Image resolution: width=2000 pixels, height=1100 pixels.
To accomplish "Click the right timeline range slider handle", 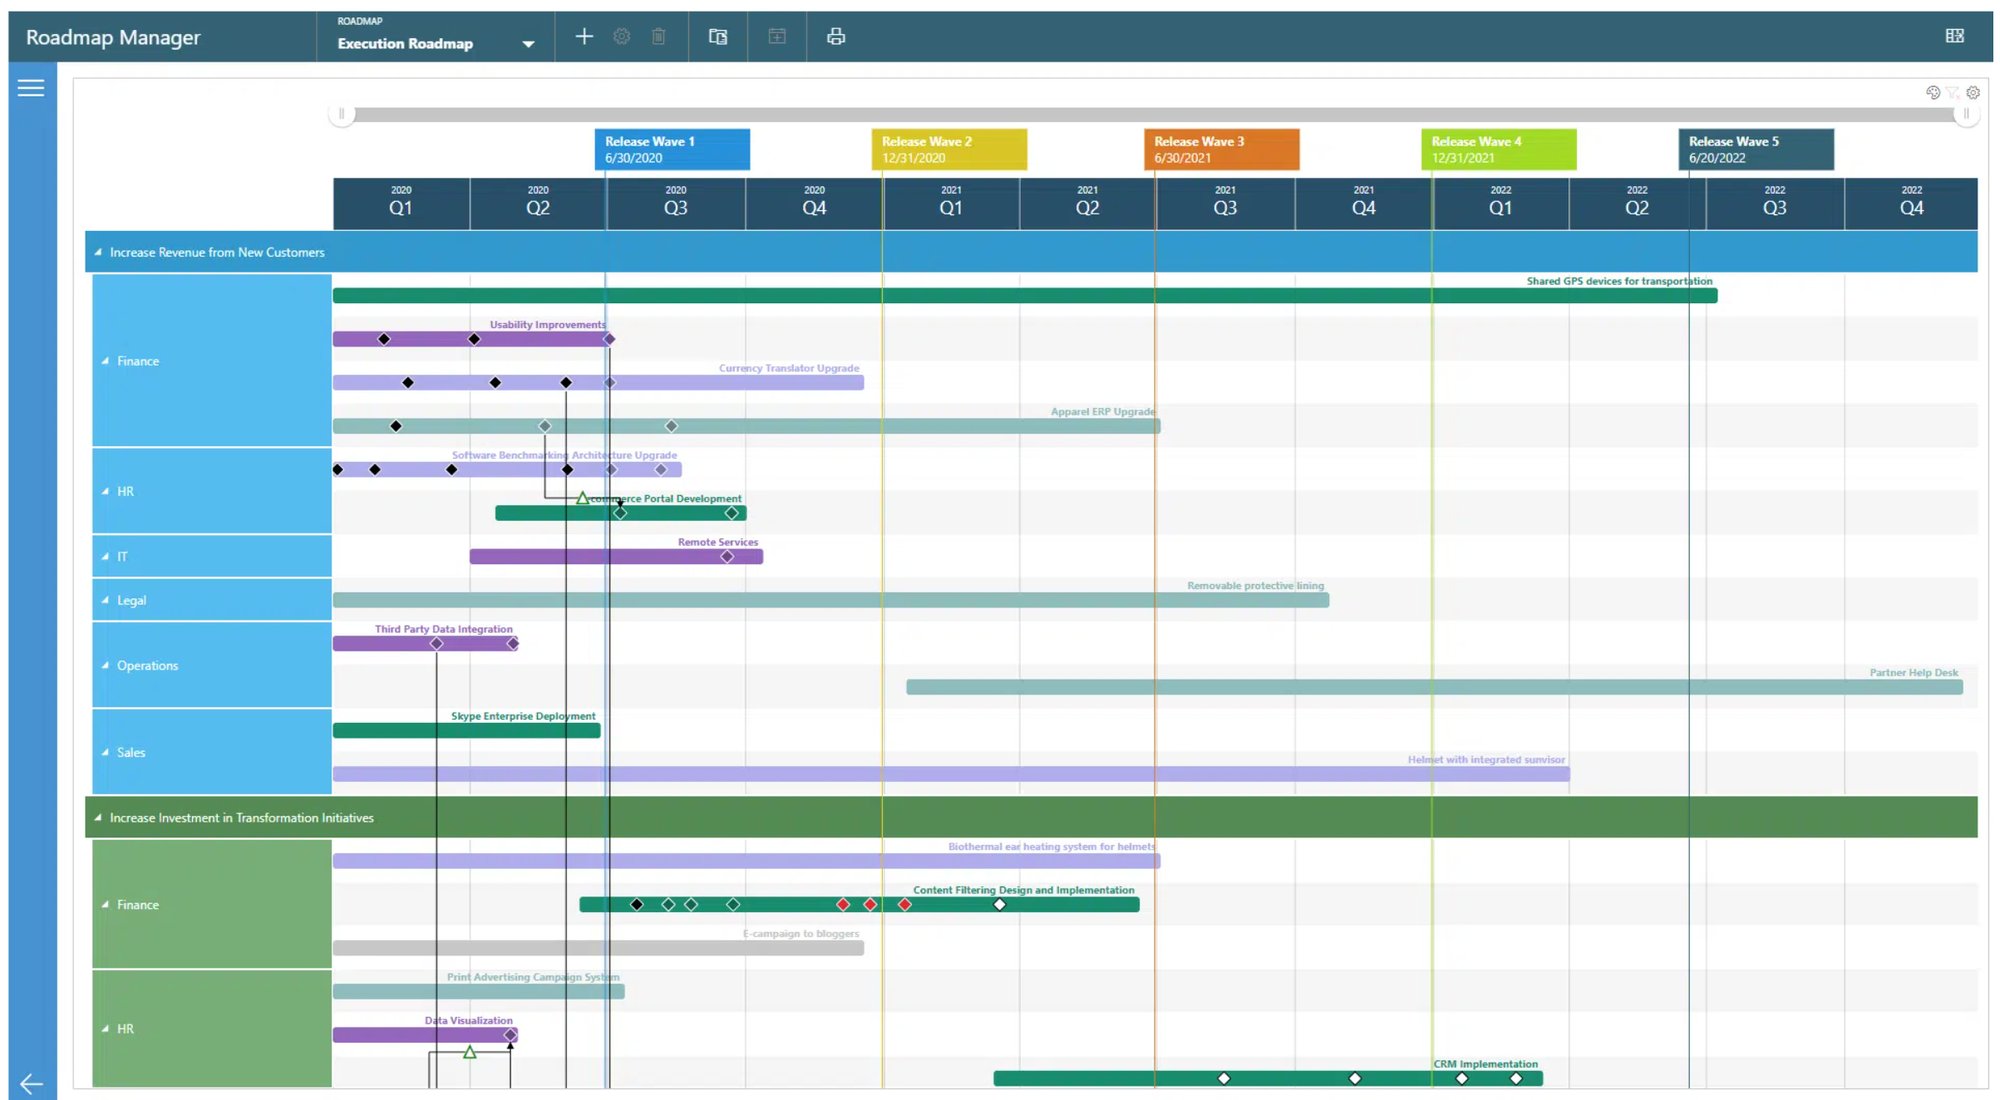I will (x=1966, y=114).
